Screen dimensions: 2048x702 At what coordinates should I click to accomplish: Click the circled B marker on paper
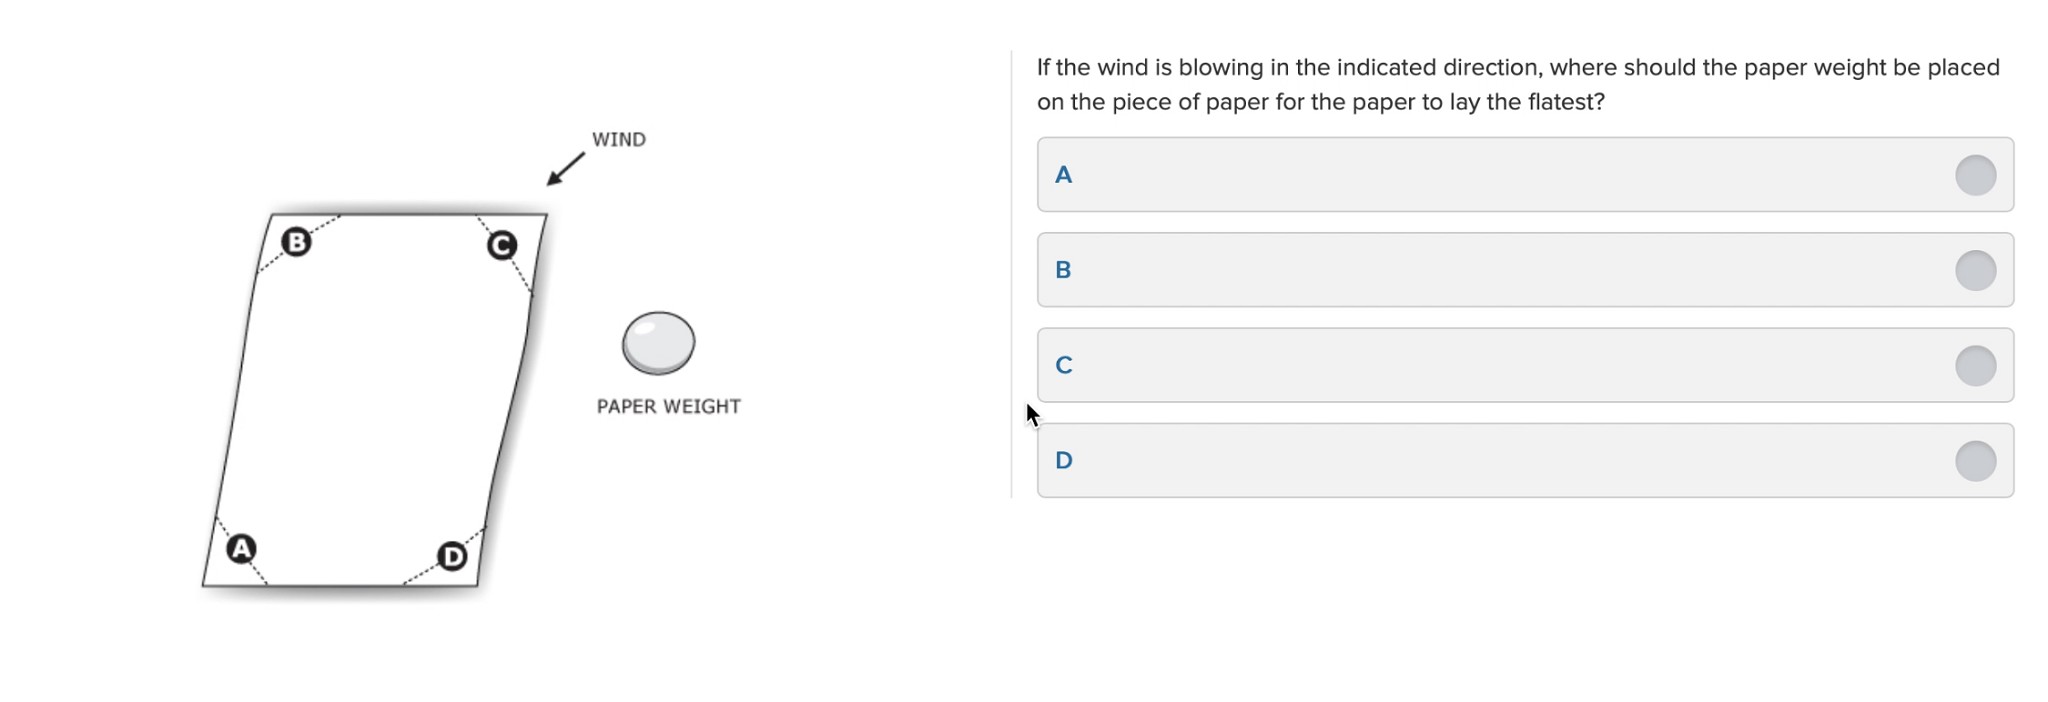[x=296, y=242]
